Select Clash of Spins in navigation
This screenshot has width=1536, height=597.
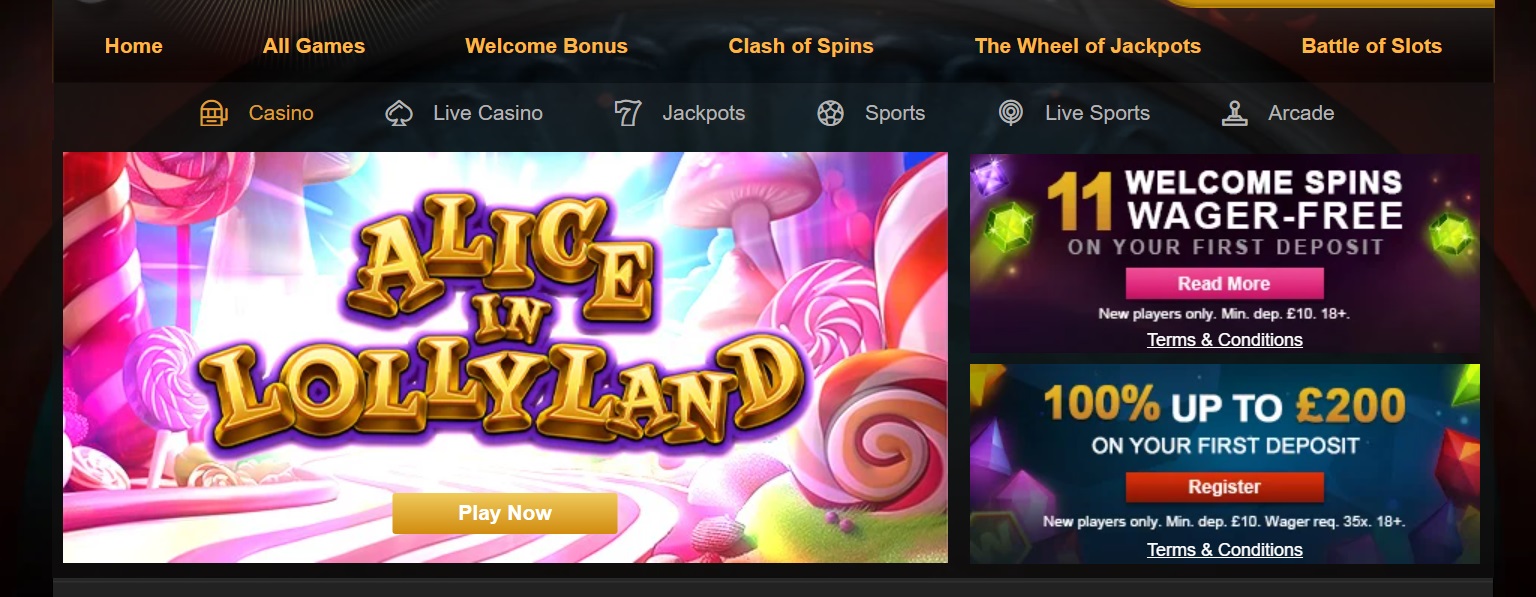(x=801, y=46)
